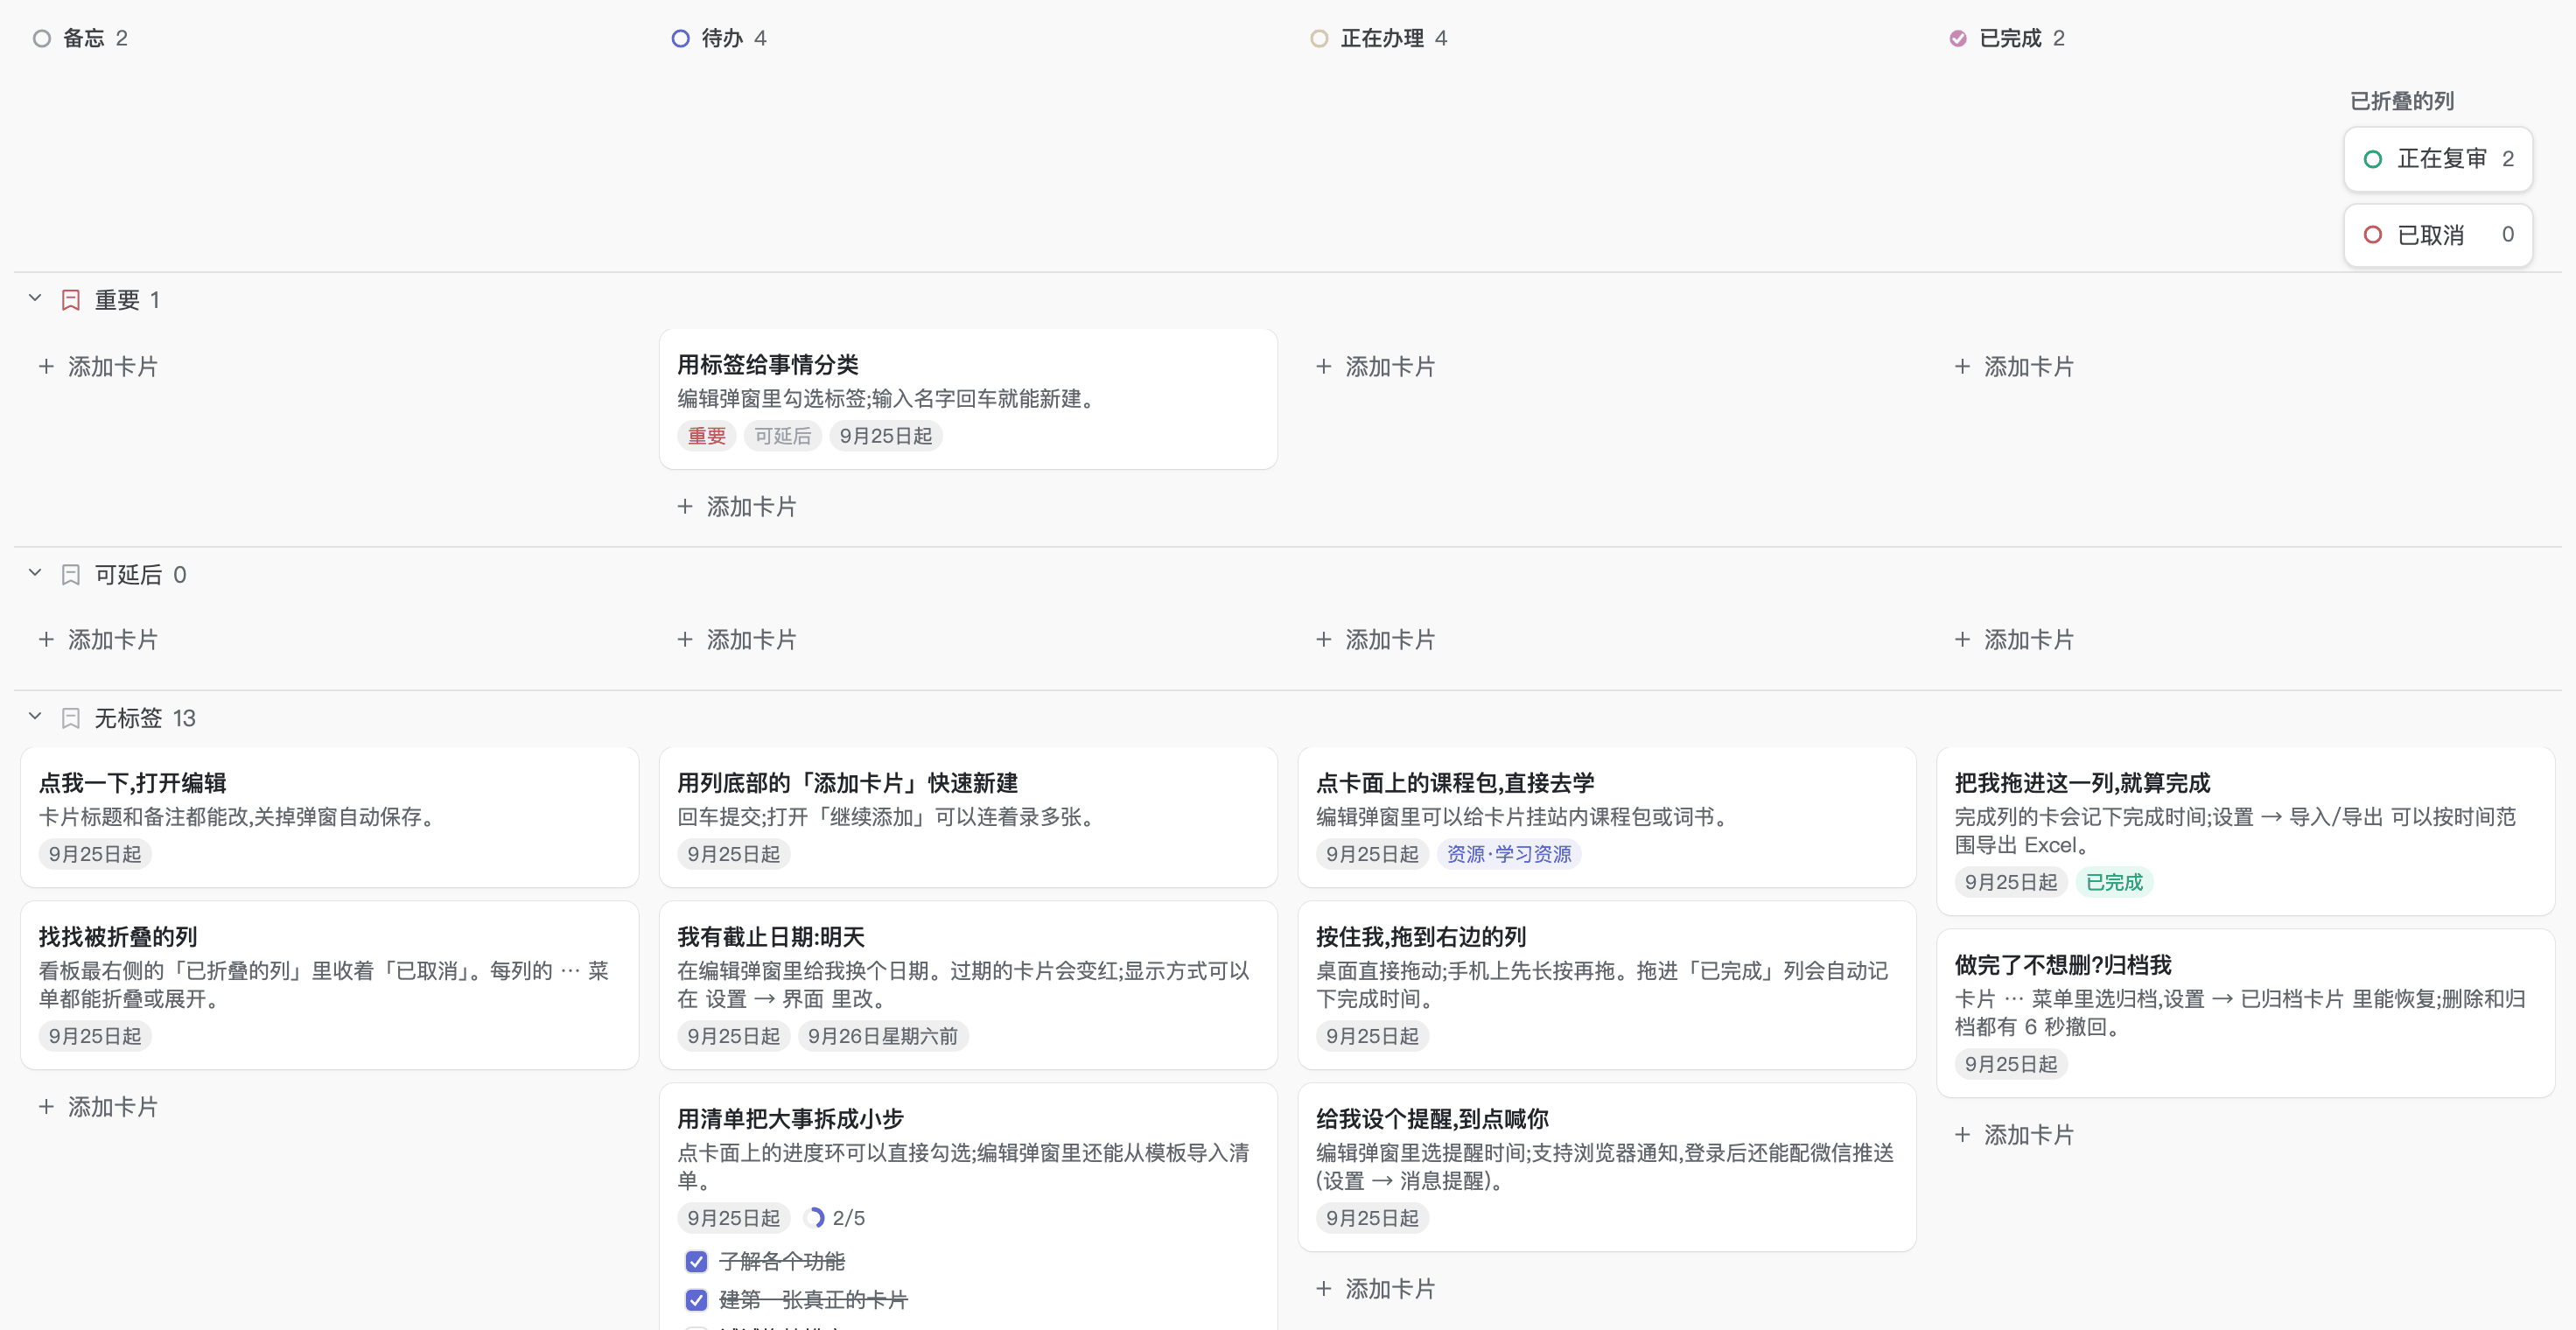
Task: Click the 2/5 checklist progress count
Action: pyautogui.click(x=848, y=1218)
